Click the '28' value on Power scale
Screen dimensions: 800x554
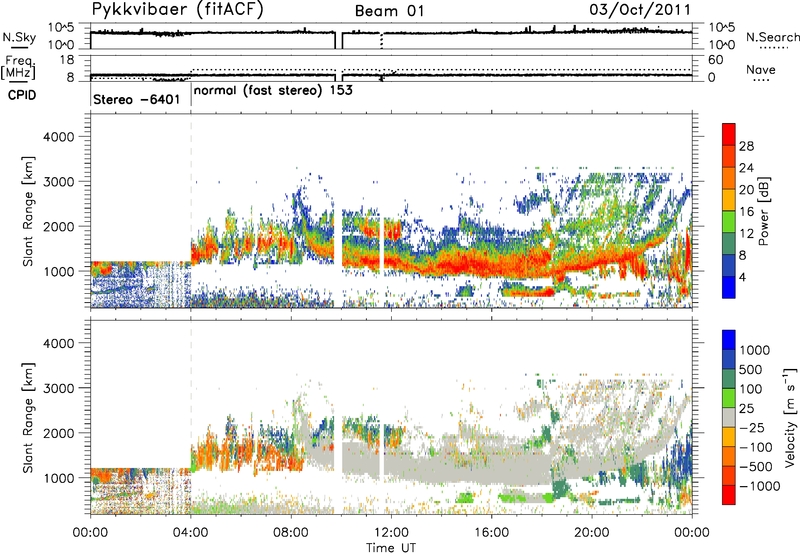click(746, 146)
